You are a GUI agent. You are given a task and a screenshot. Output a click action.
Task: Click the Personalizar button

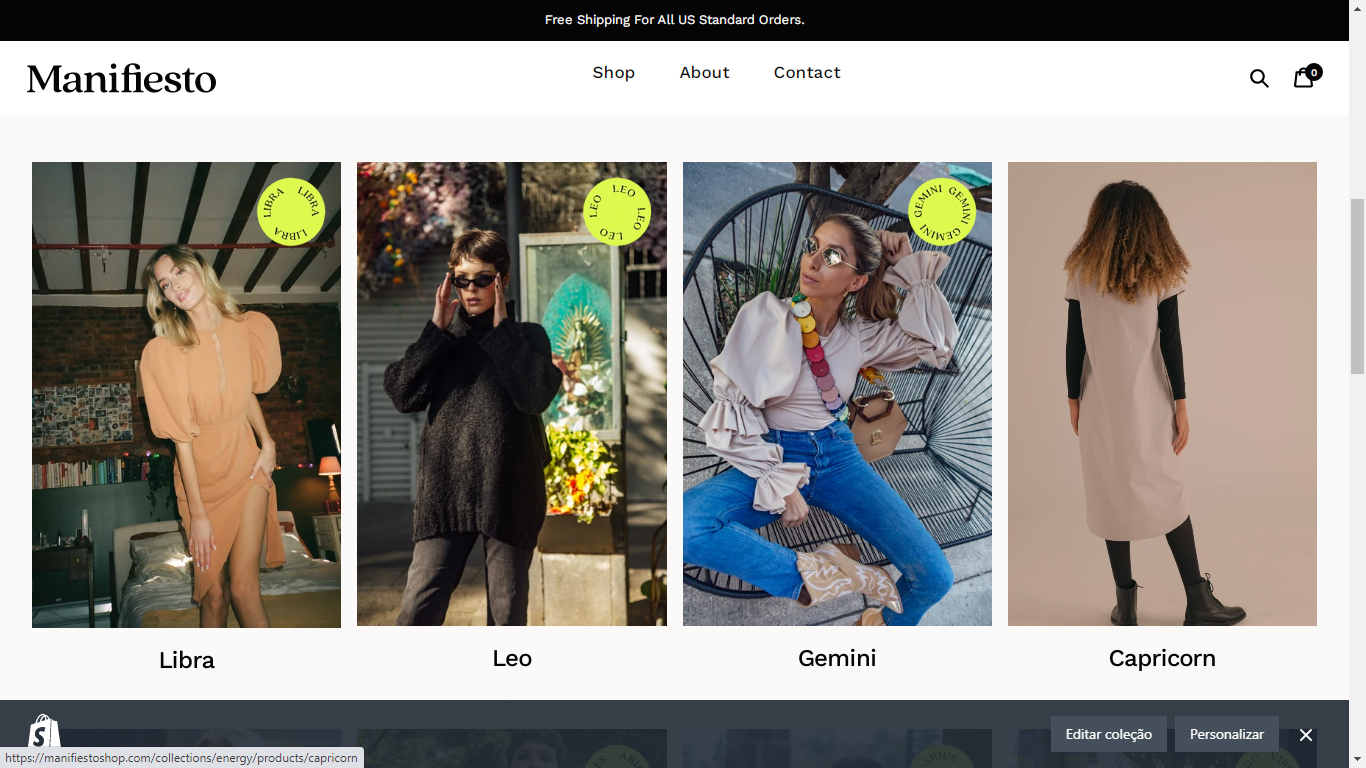pos(1227,734)
